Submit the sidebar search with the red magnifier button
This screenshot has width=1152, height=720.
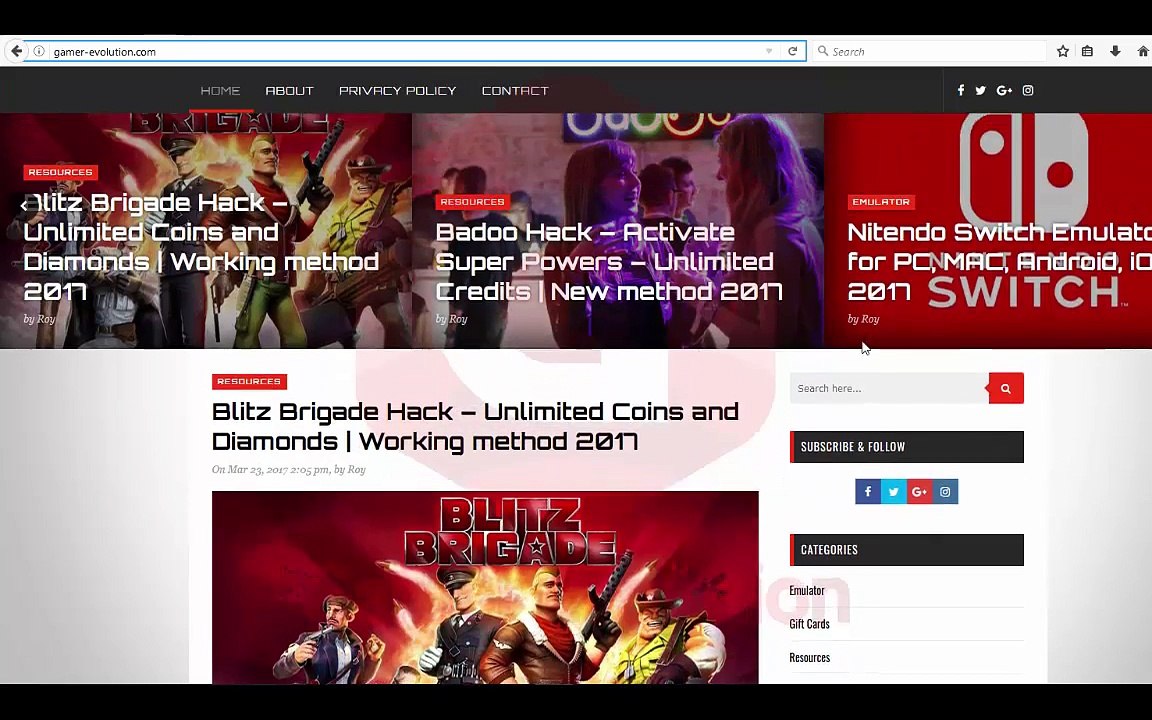point(1006,388)
